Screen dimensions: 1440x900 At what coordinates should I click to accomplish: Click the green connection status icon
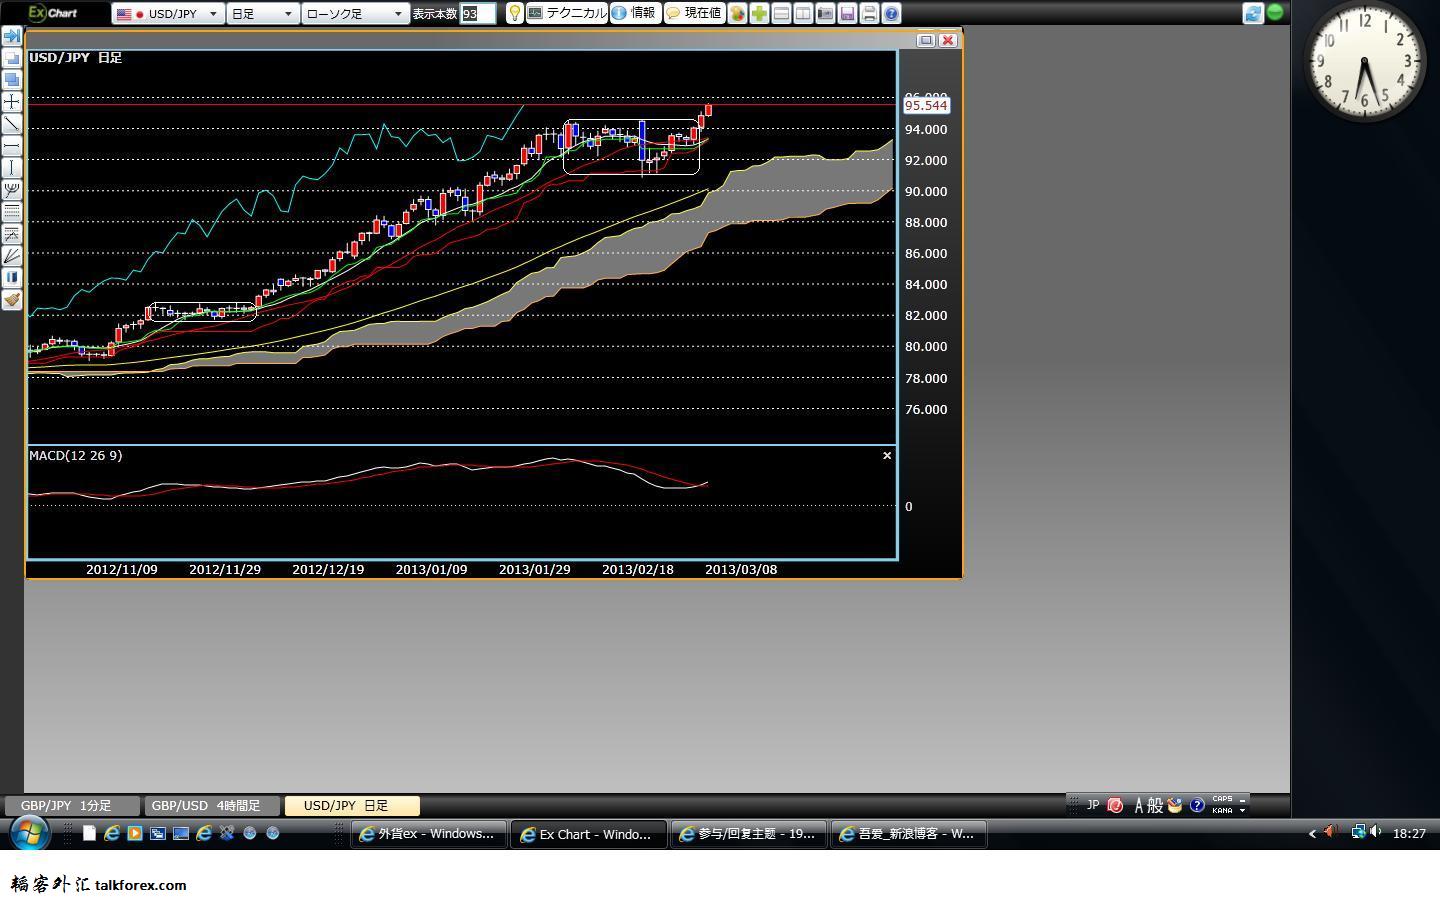click(x=1275, y=13)
